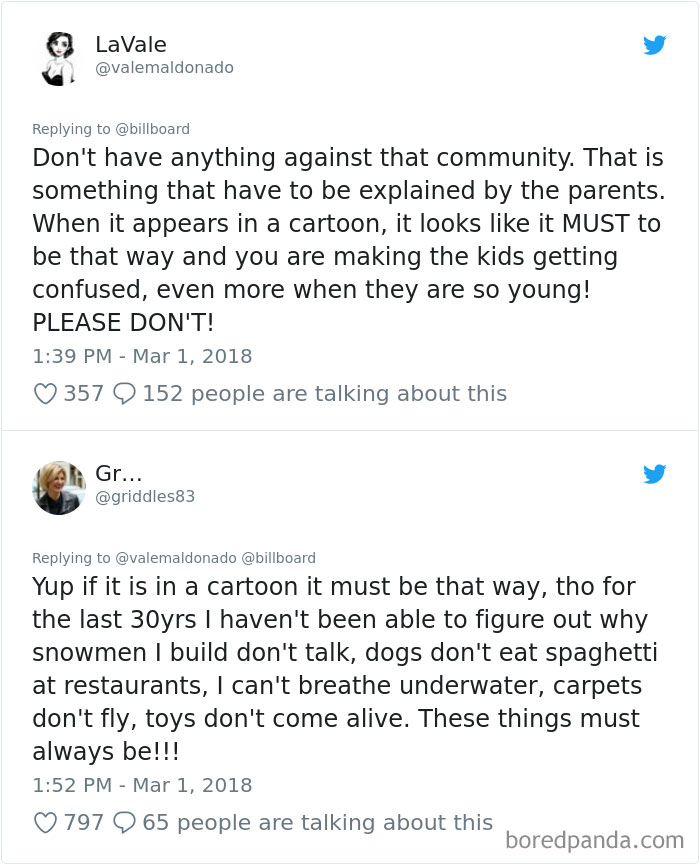Open reply bubble on griddles83's tweet
This screenshot has width=700, height=865.
[124, 823]
